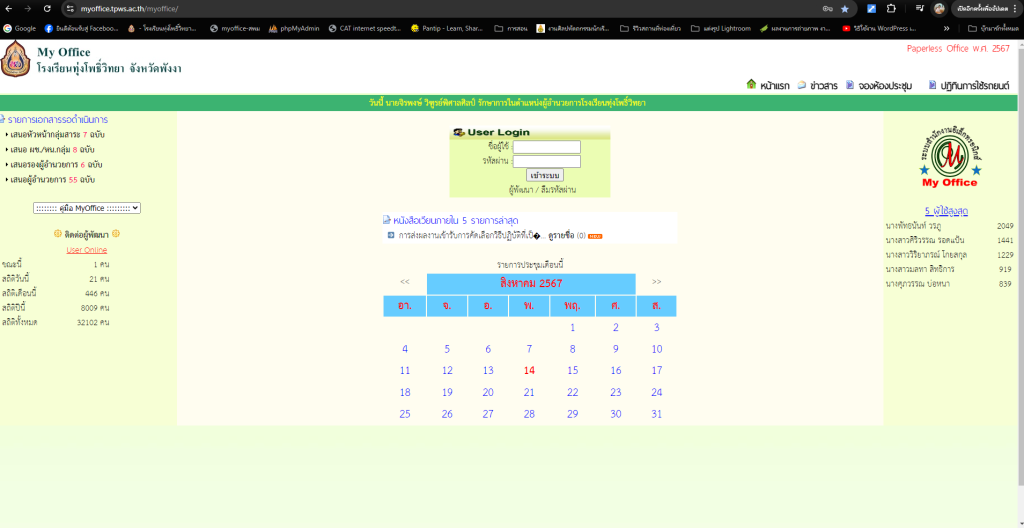Open the ปฏิทินการใช้รถยนต์ menu item
Screen dimensions: 1024x528
(975, 85)
